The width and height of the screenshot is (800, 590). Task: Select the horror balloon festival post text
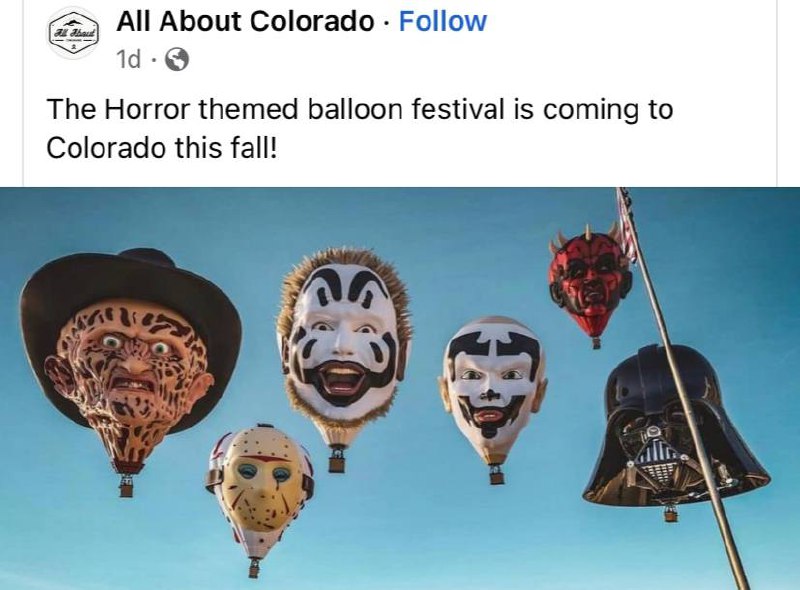point(360,128)
